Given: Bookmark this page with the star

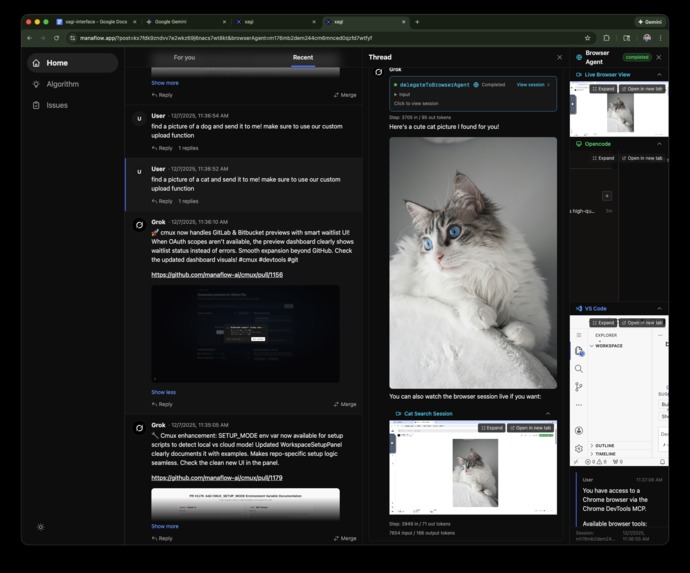Looking at the screenshot, I should pos(587,38).
